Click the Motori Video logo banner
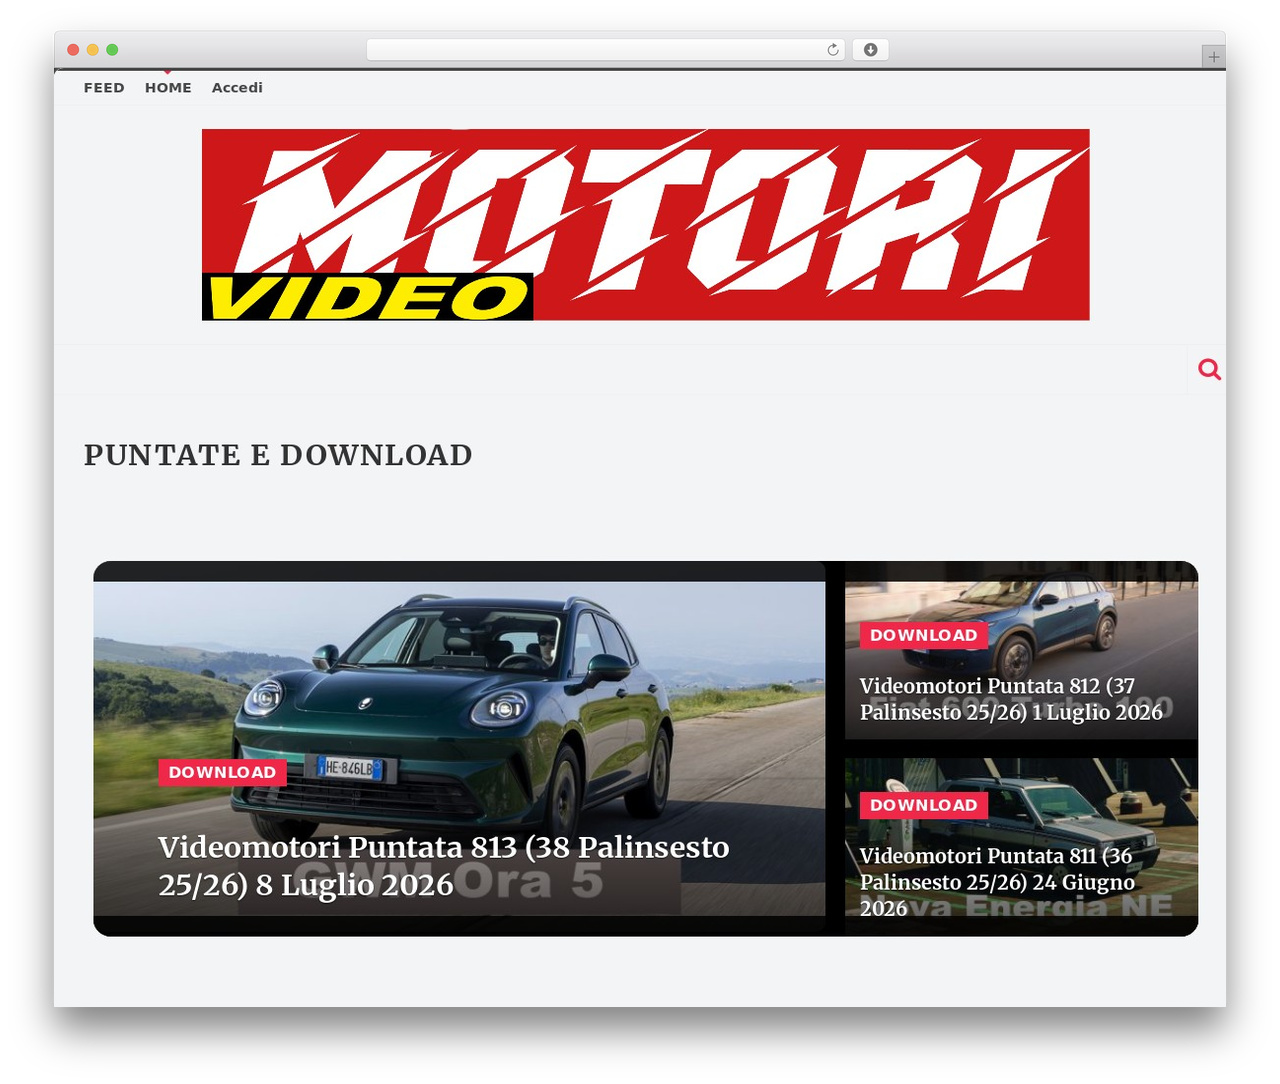The image size is (1280, 1084). click(645, 225)
